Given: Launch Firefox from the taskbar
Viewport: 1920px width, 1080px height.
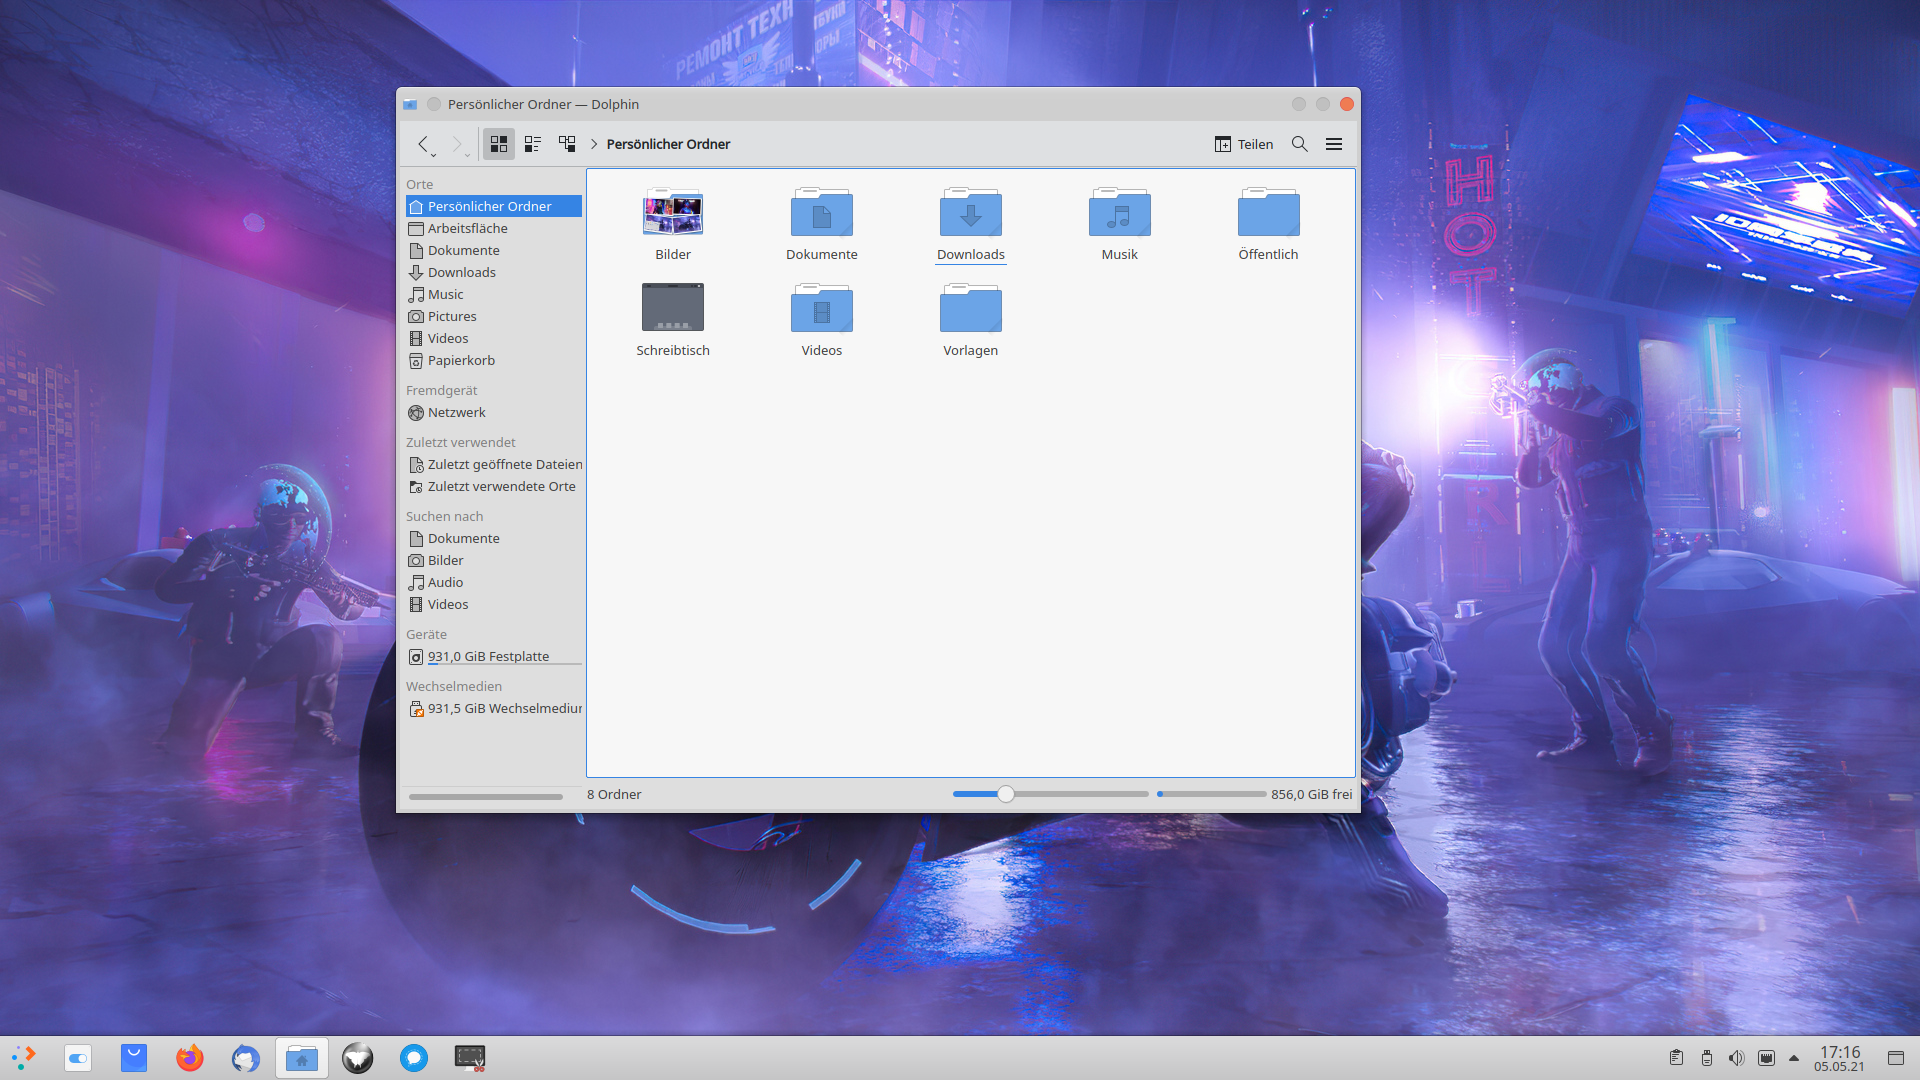Looking at the screenshot, I should pos(189,1058).
